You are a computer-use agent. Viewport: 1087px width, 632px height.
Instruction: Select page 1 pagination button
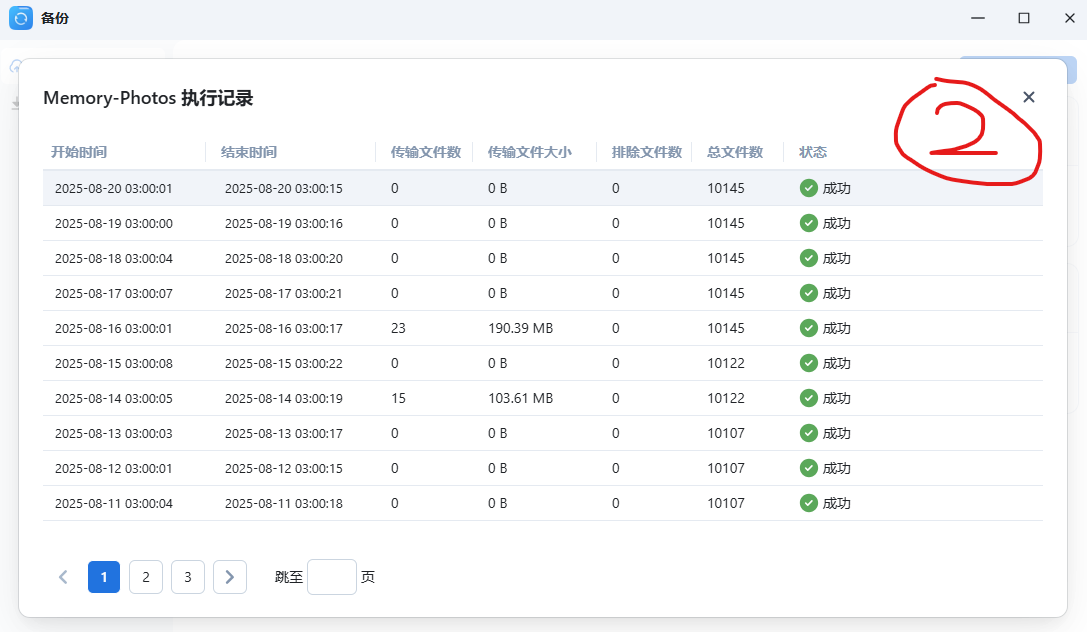click(x=104, y=577)
